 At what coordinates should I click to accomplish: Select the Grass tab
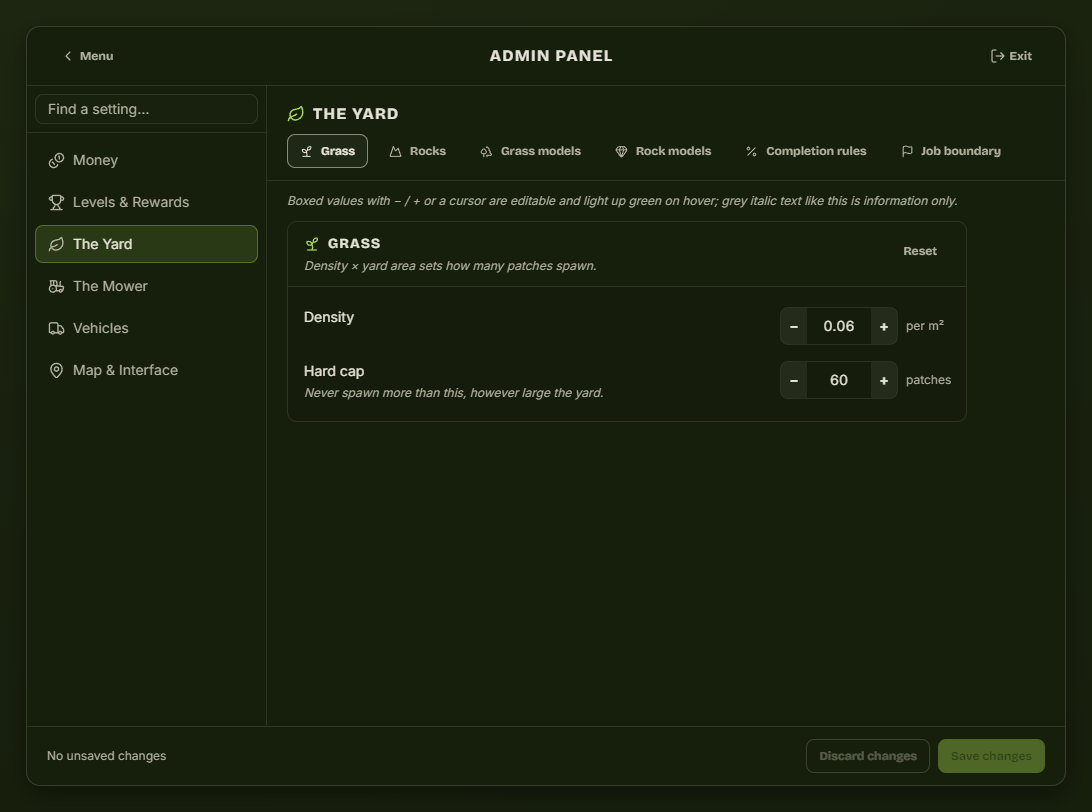point(327,151)
